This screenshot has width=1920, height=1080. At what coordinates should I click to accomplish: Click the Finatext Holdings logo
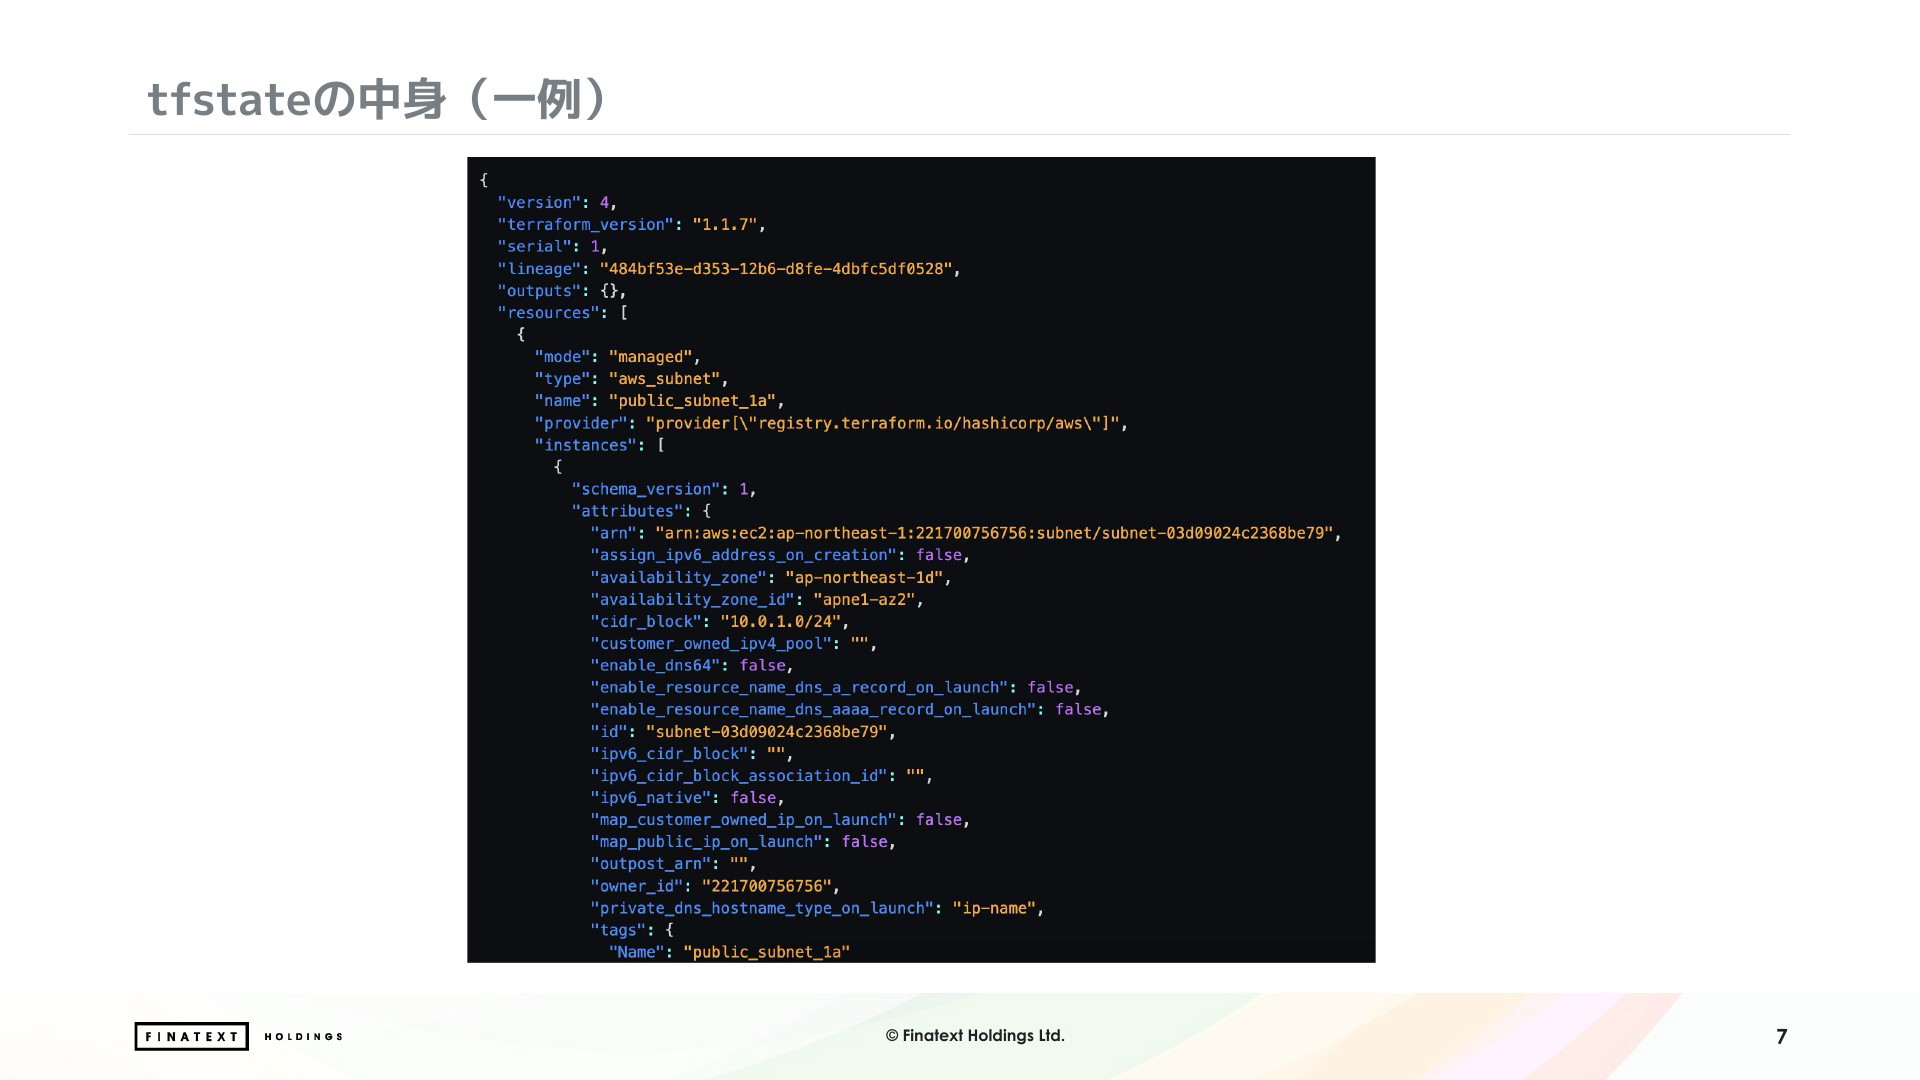point(239,1036)
